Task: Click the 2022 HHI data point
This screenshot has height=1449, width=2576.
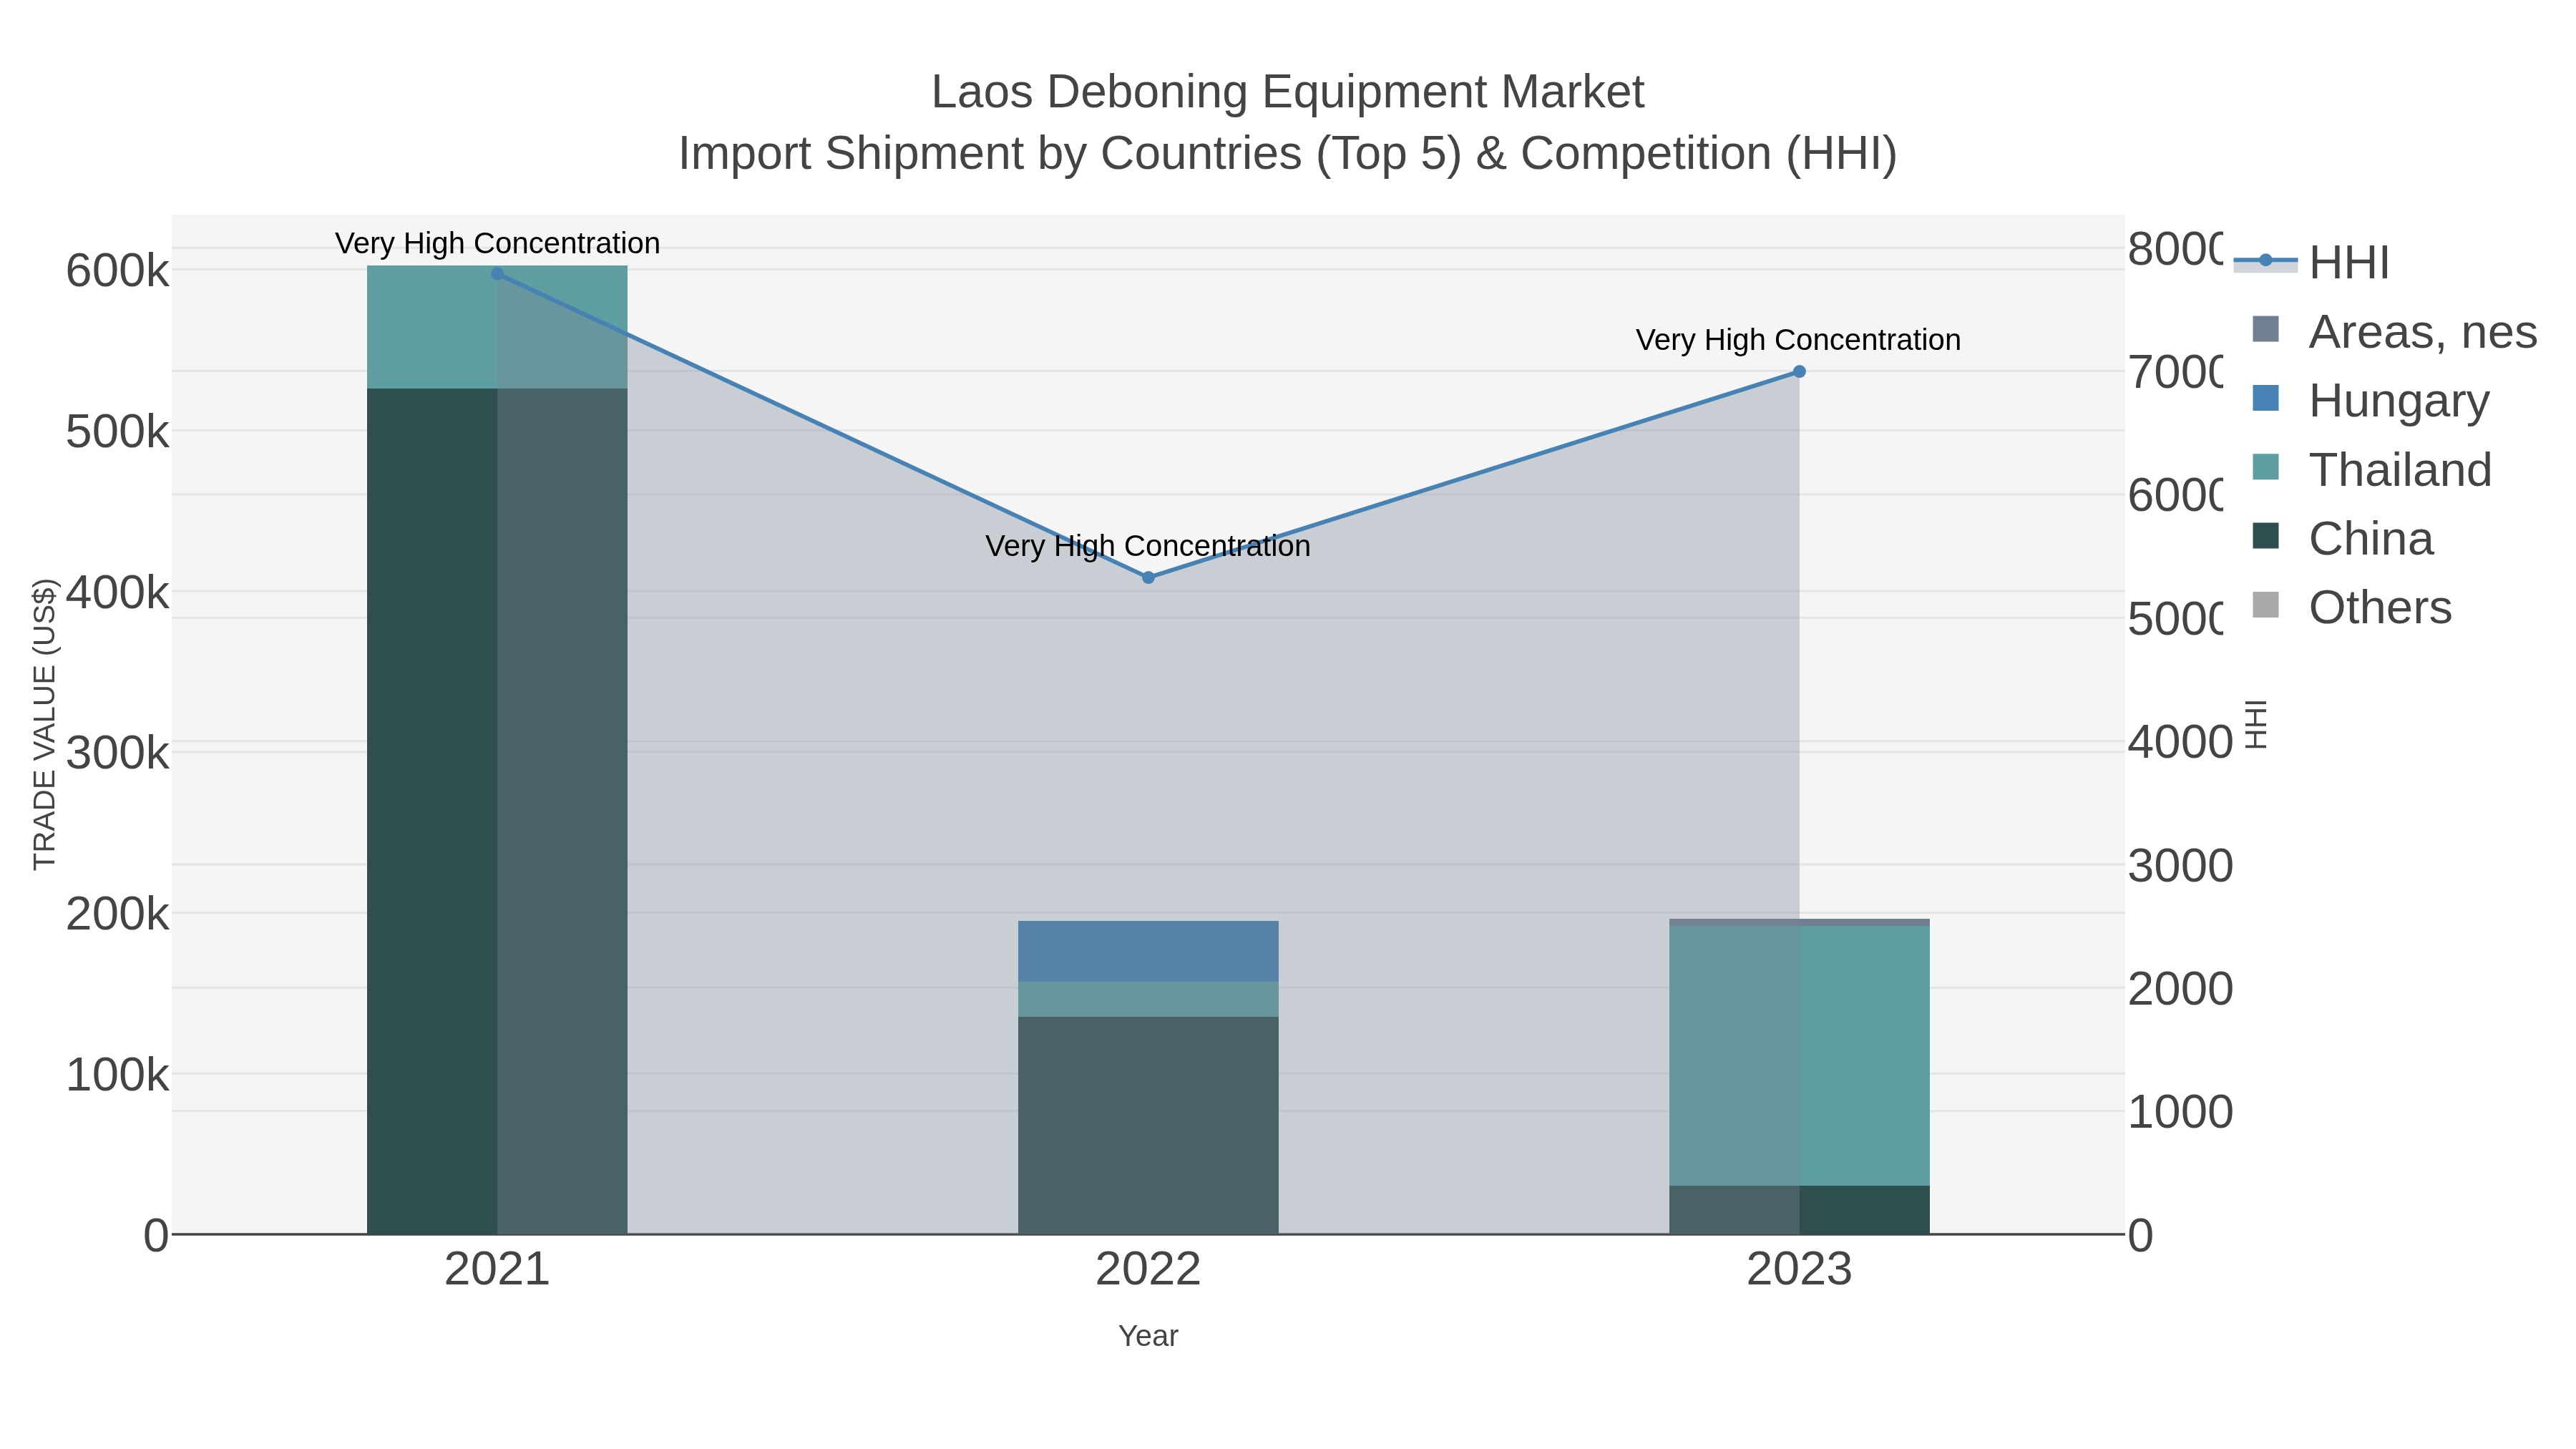Action: 1148,577
